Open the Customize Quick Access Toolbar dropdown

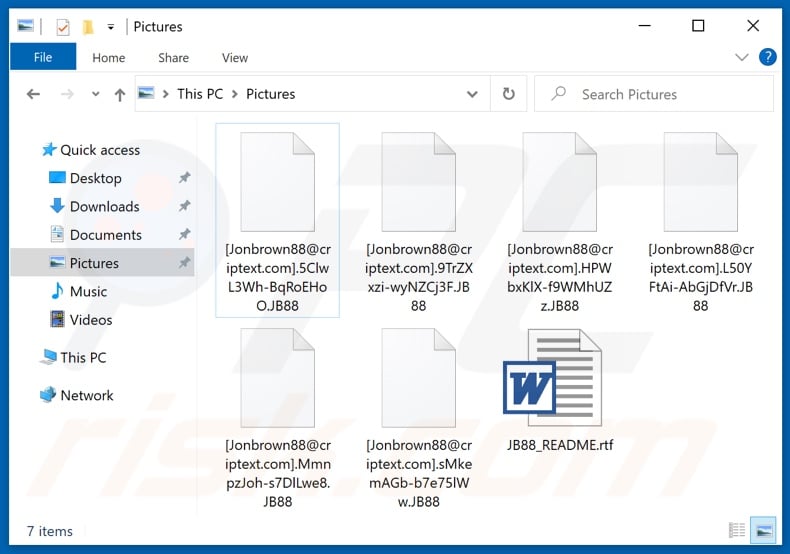point(111,27)
